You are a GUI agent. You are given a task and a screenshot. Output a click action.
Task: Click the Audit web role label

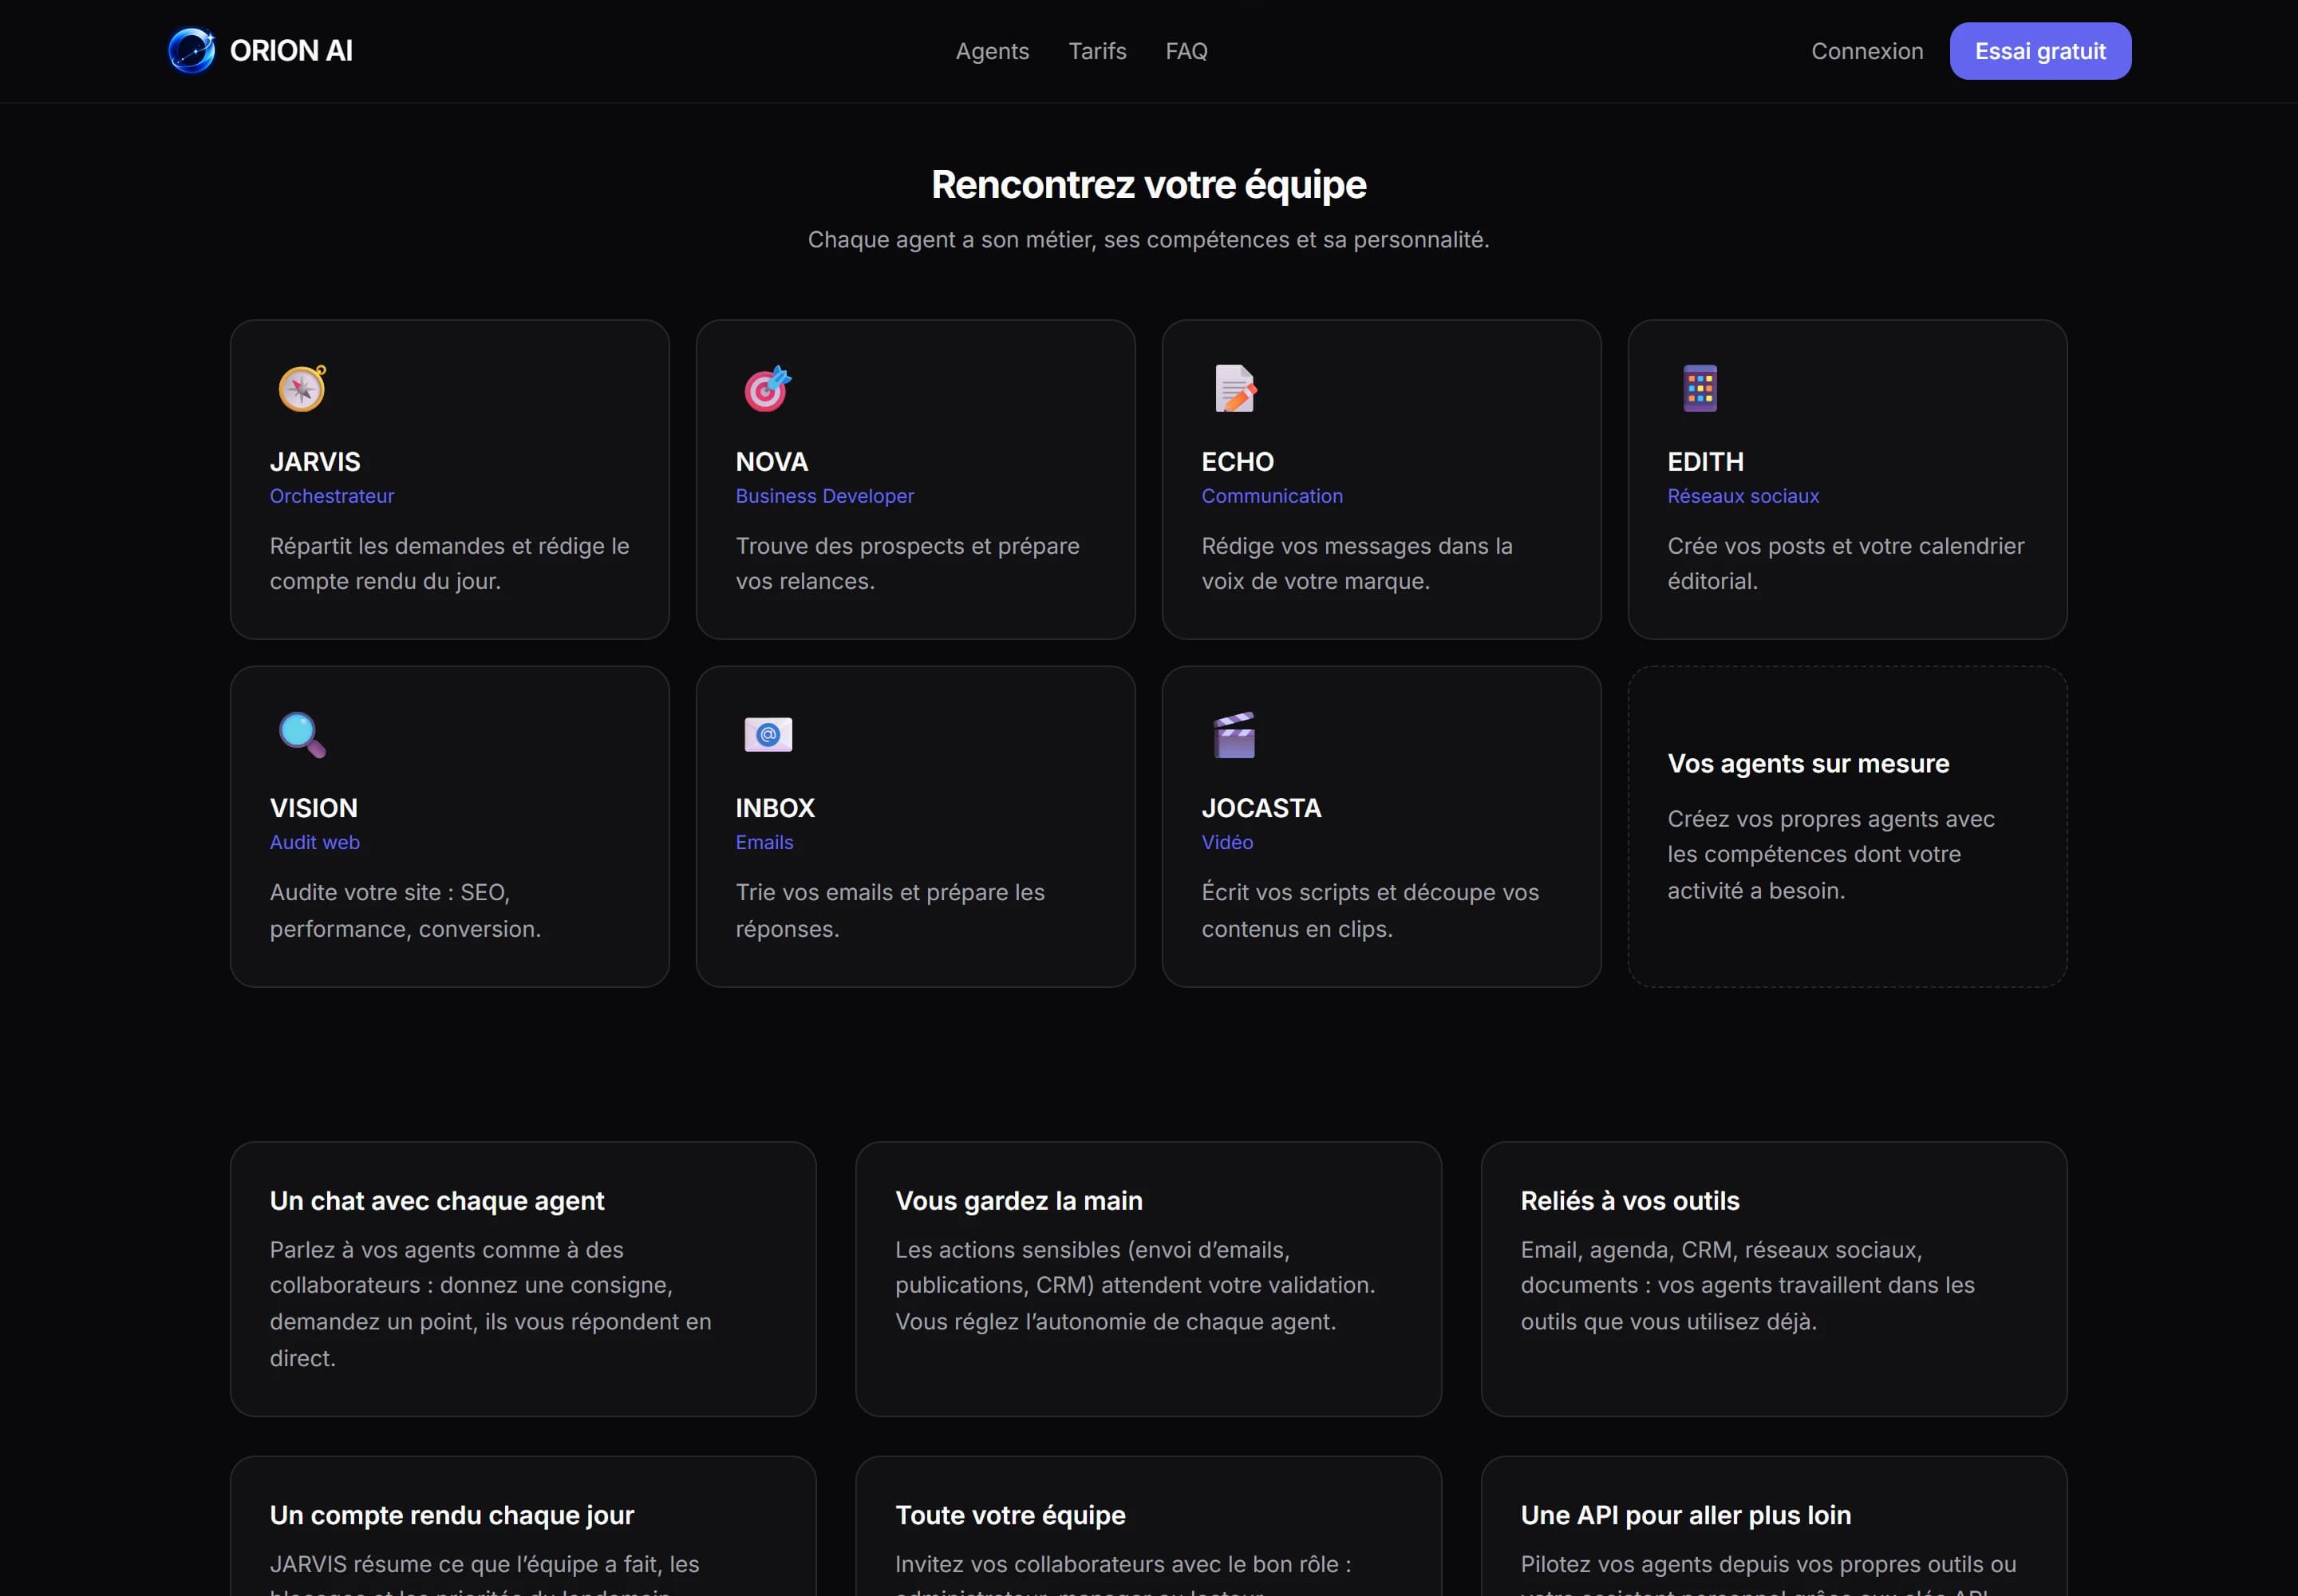click(315, 842)
